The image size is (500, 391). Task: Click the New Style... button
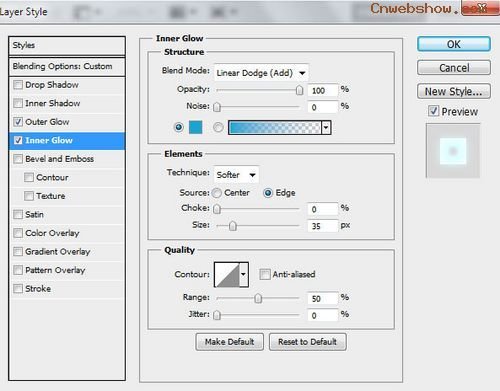click(454, 91)
